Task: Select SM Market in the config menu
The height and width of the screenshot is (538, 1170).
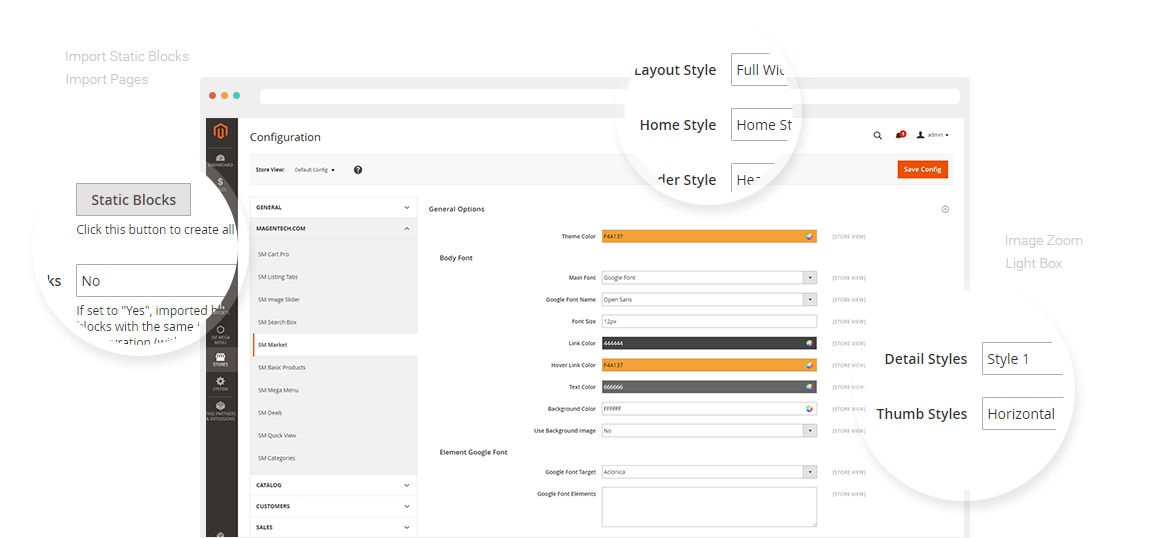Action: [x=334, y=345]
